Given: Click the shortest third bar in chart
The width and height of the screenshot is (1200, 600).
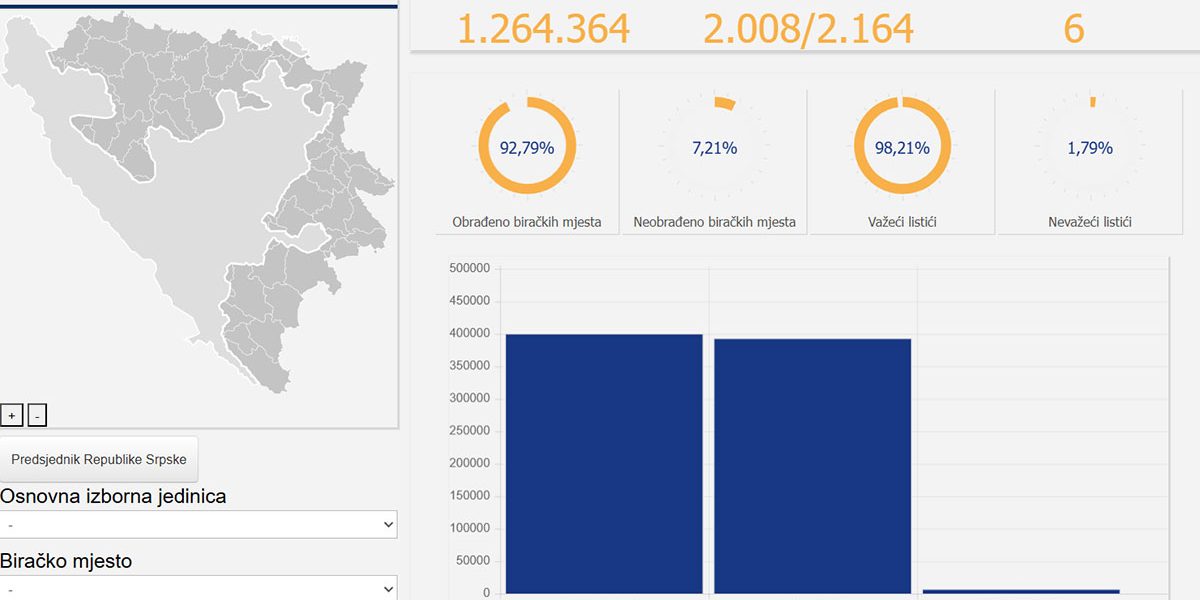Looking at the screenshot, I should pyautogui.click(x=1021, y=591).
